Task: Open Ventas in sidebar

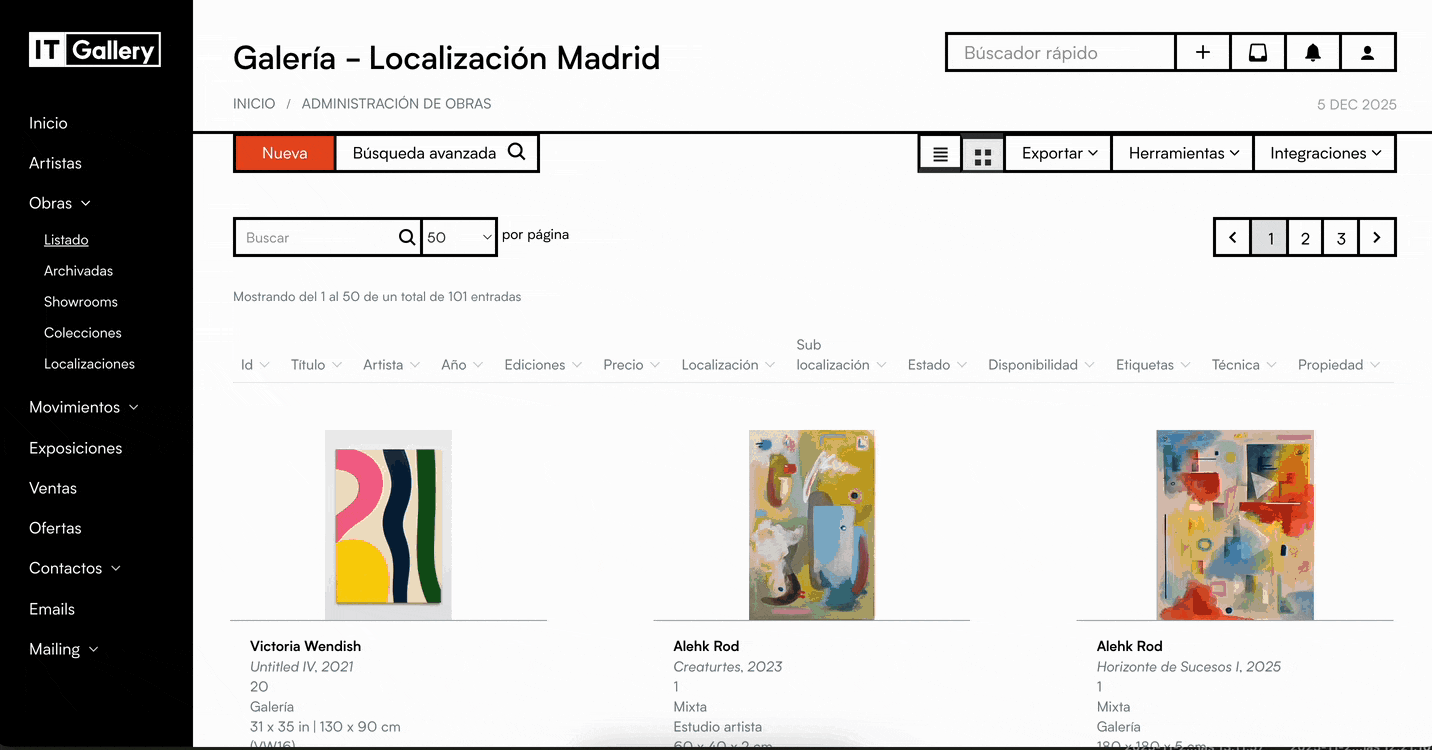Action: click(x=53, y=488)
